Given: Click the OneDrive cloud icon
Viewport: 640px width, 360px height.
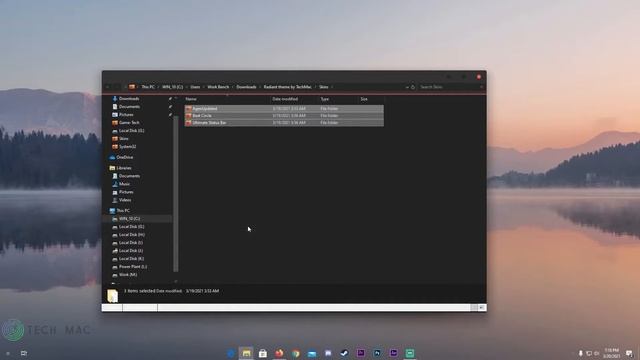Looking at the screenshot, I should pos(112,157).
